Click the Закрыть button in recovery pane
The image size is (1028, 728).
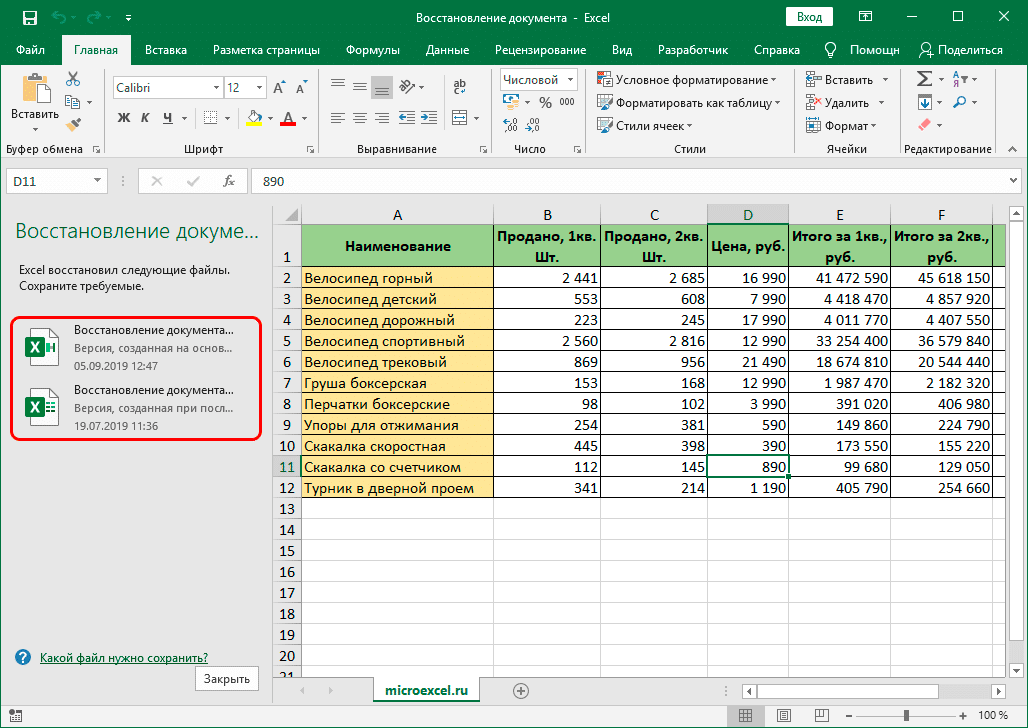point(227,678)
